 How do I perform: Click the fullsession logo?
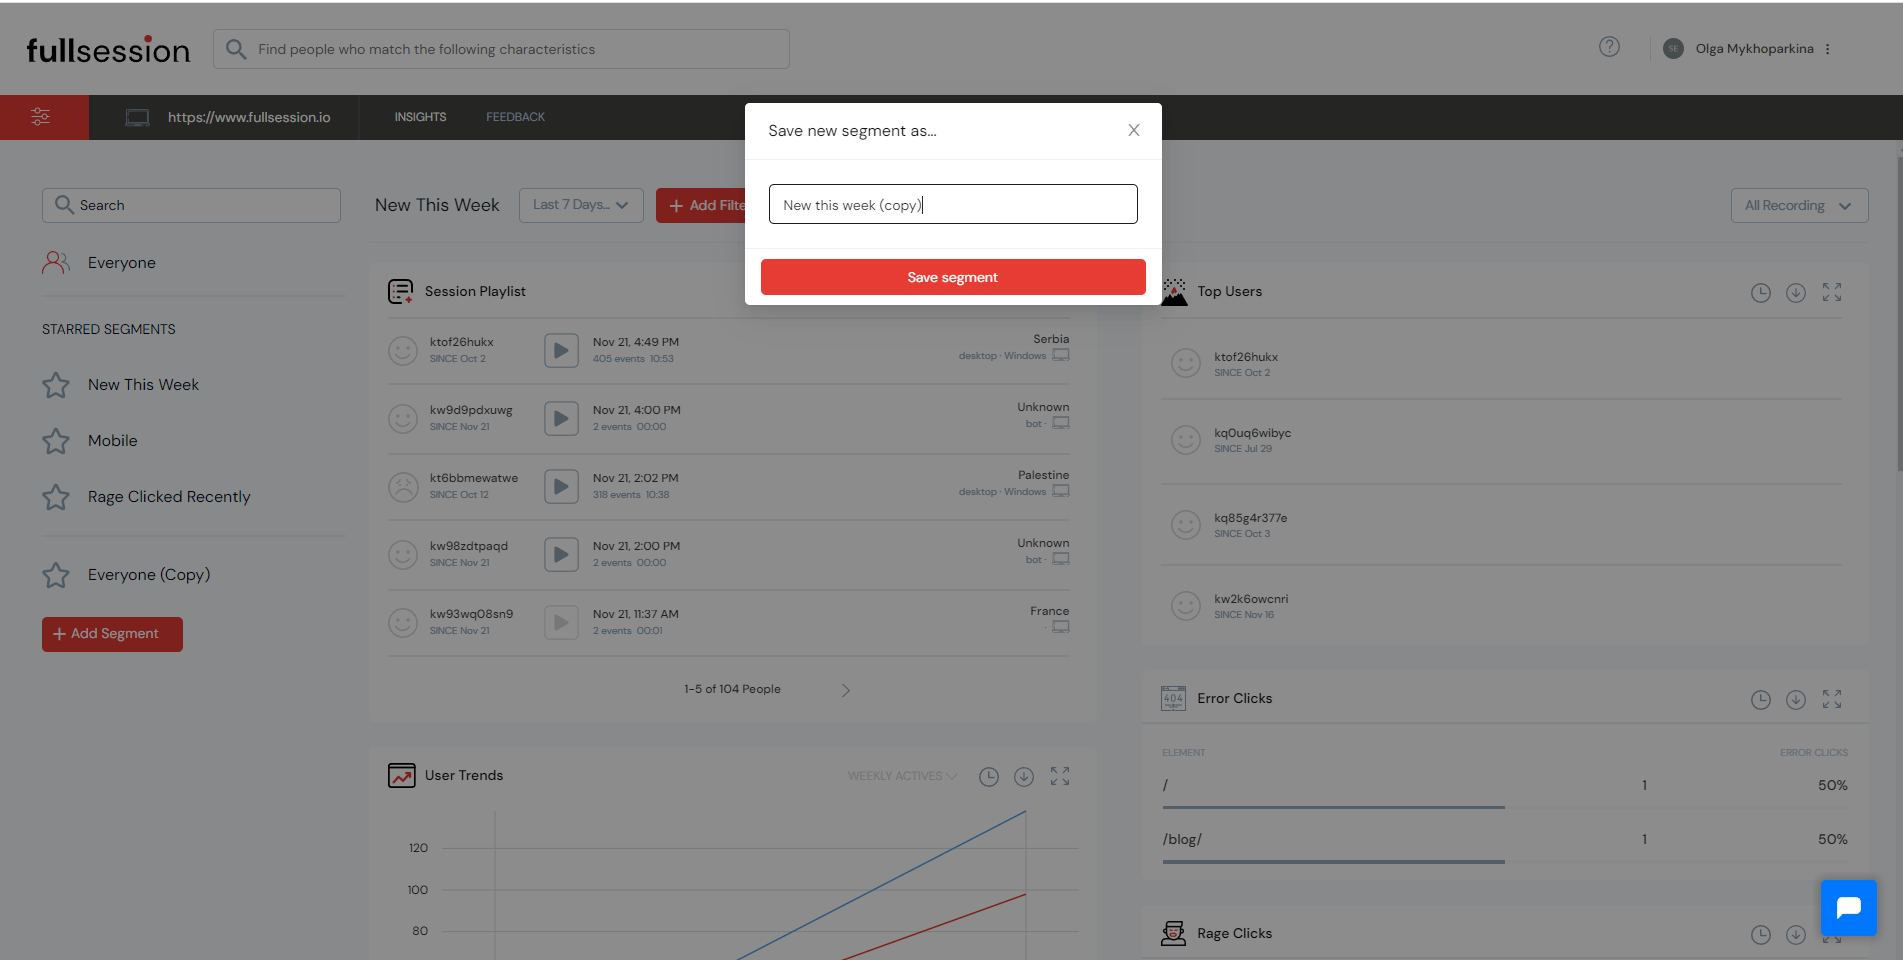108,49
